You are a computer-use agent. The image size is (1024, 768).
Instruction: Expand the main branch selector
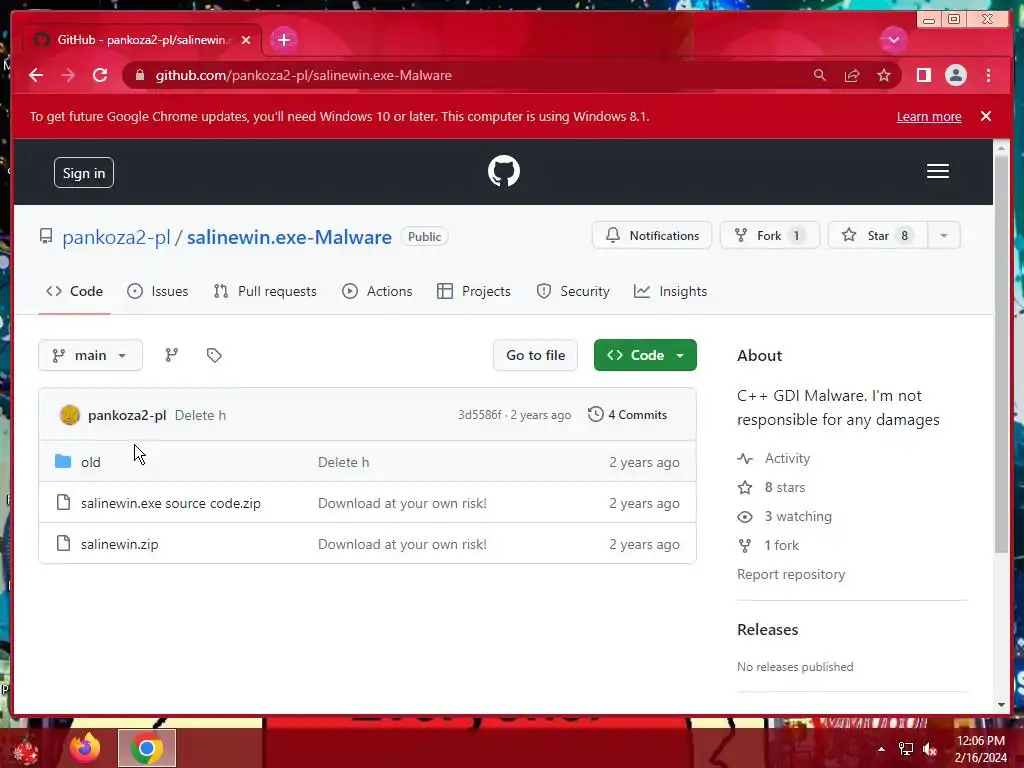(90, 355)
